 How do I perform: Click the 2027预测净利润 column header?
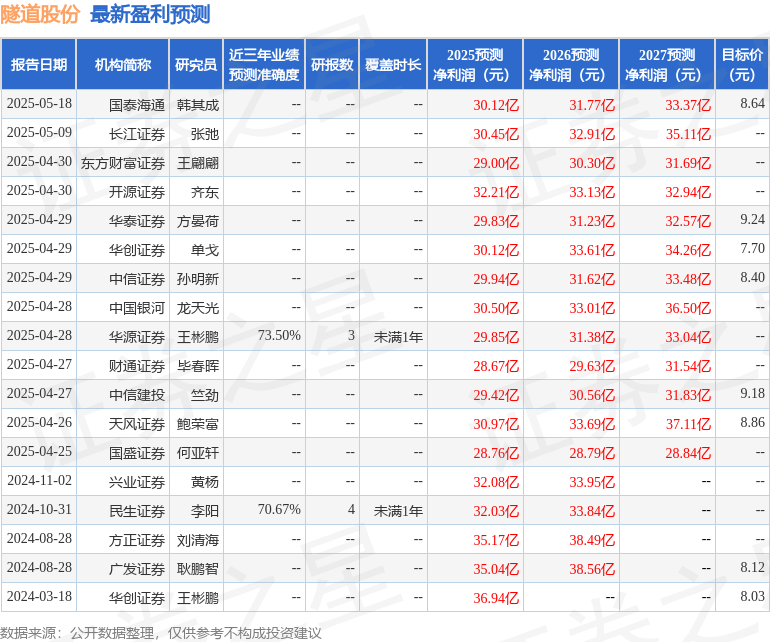pos(667,64)
